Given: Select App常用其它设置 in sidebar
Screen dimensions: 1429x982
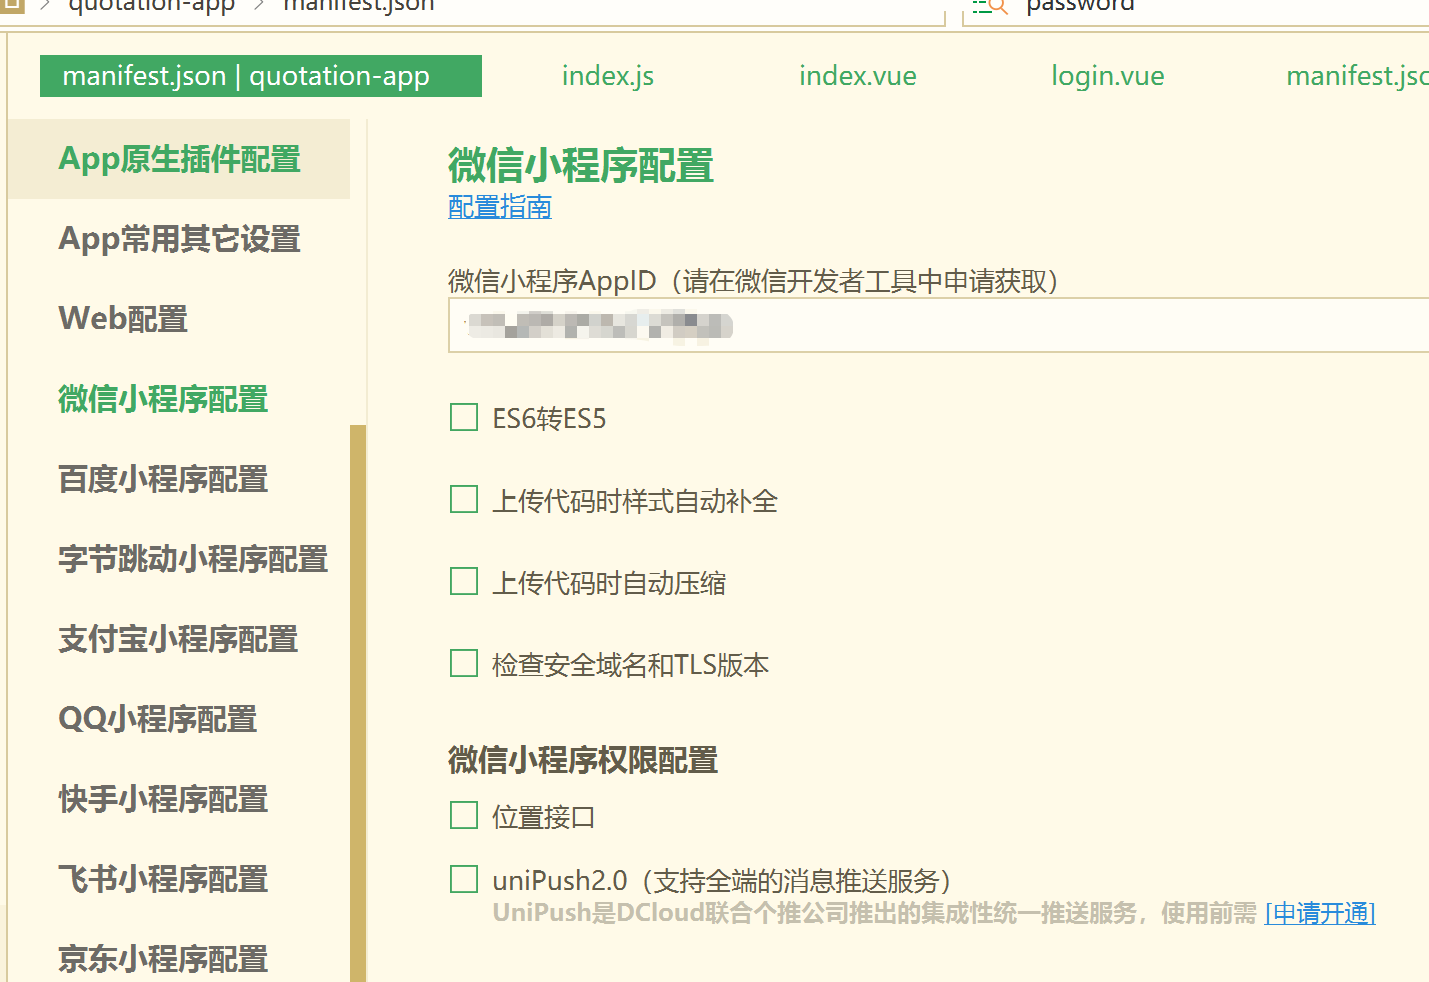Looking at the screenshot, I should tap(179, 239).
